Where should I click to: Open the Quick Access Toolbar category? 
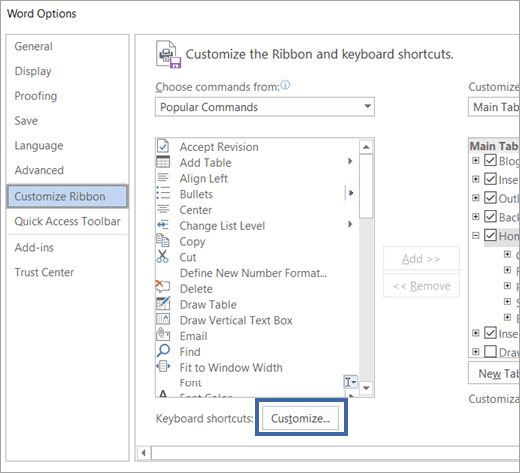[67, 221]
